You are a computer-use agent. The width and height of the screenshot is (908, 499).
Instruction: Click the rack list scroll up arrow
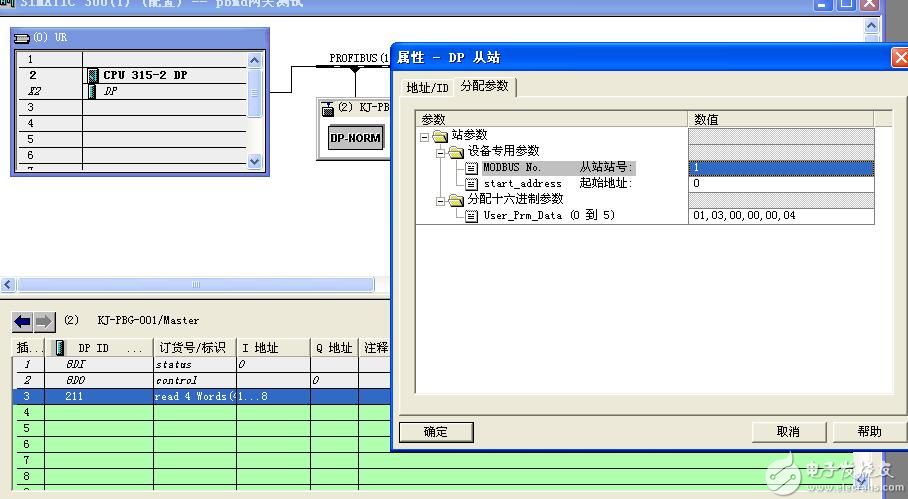(x=254, y=60)
